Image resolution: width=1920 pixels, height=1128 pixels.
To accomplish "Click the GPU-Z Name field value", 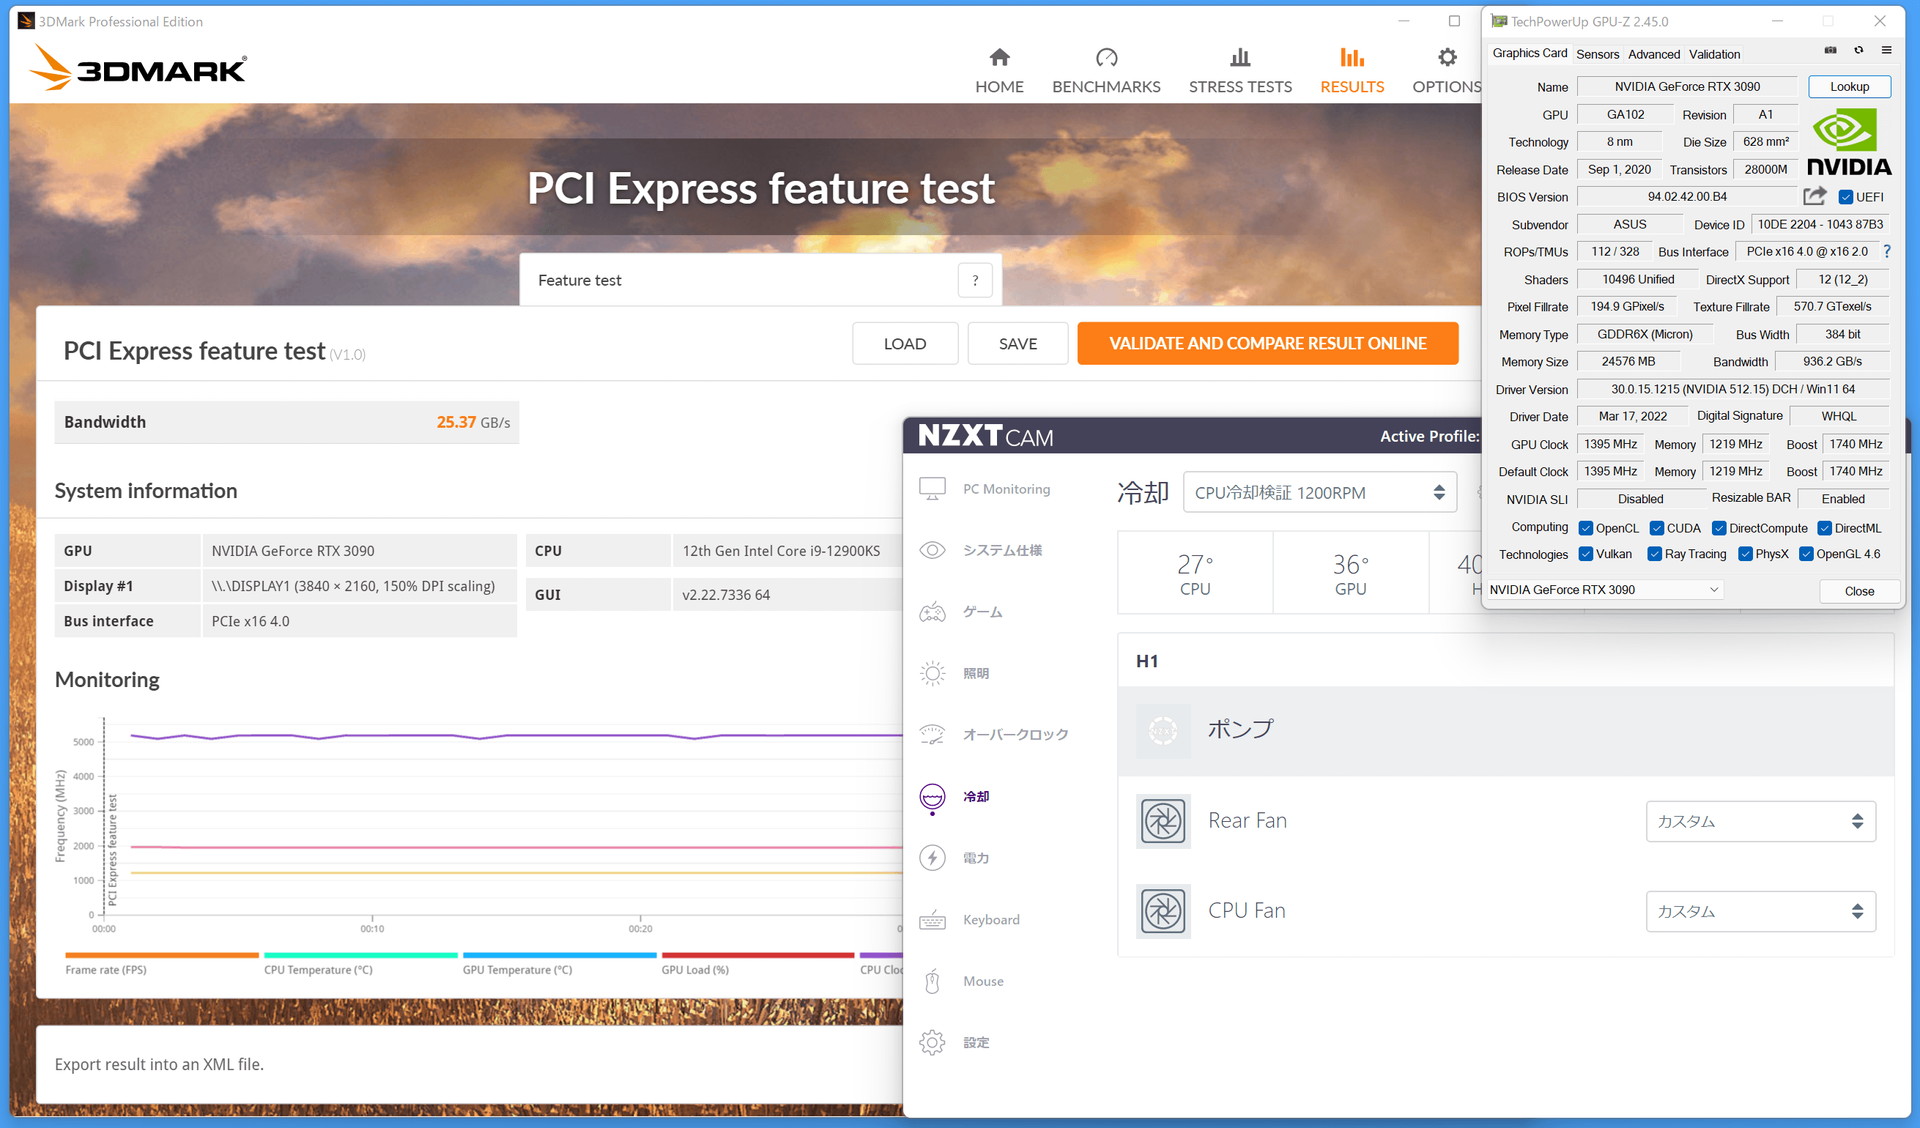I will tap(1687, 87).
